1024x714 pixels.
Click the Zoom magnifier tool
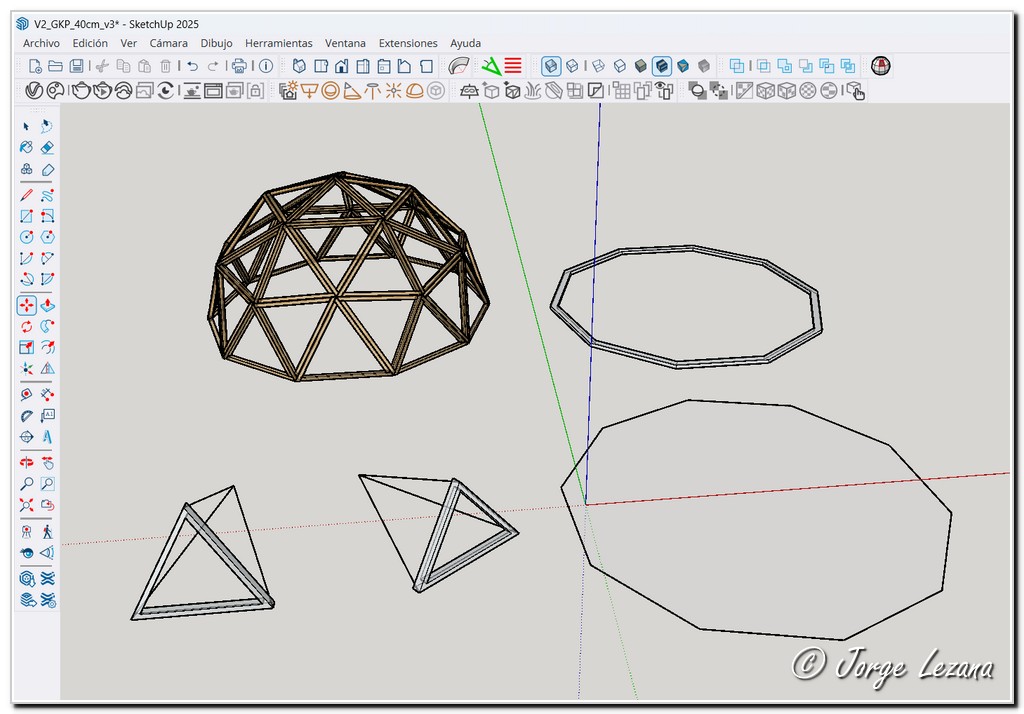26,484
